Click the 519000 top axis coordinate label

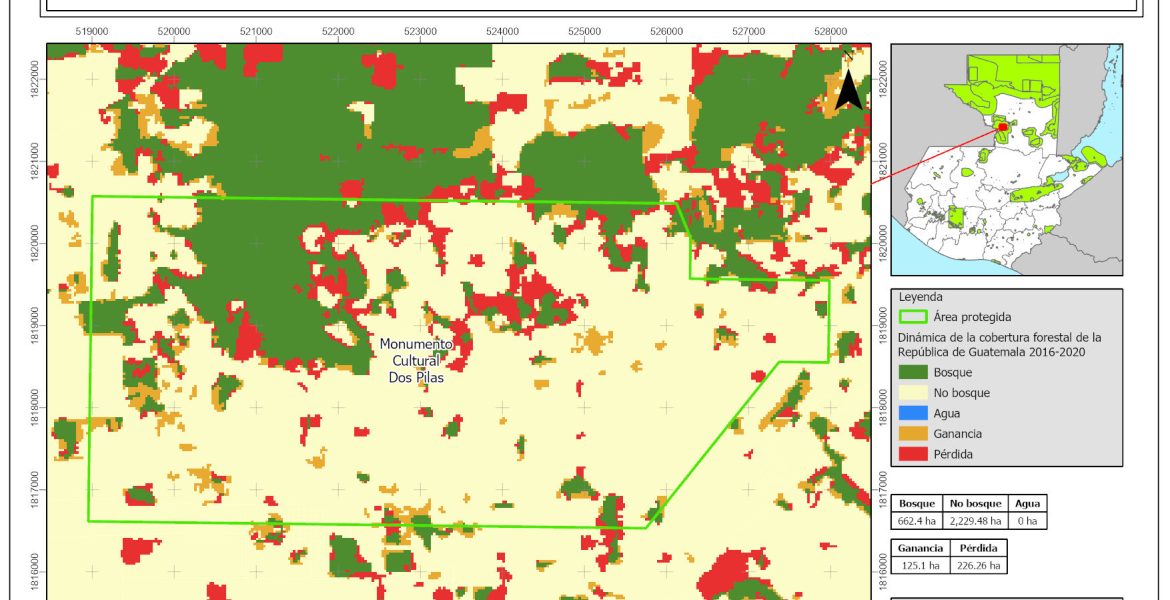point(93,31)
